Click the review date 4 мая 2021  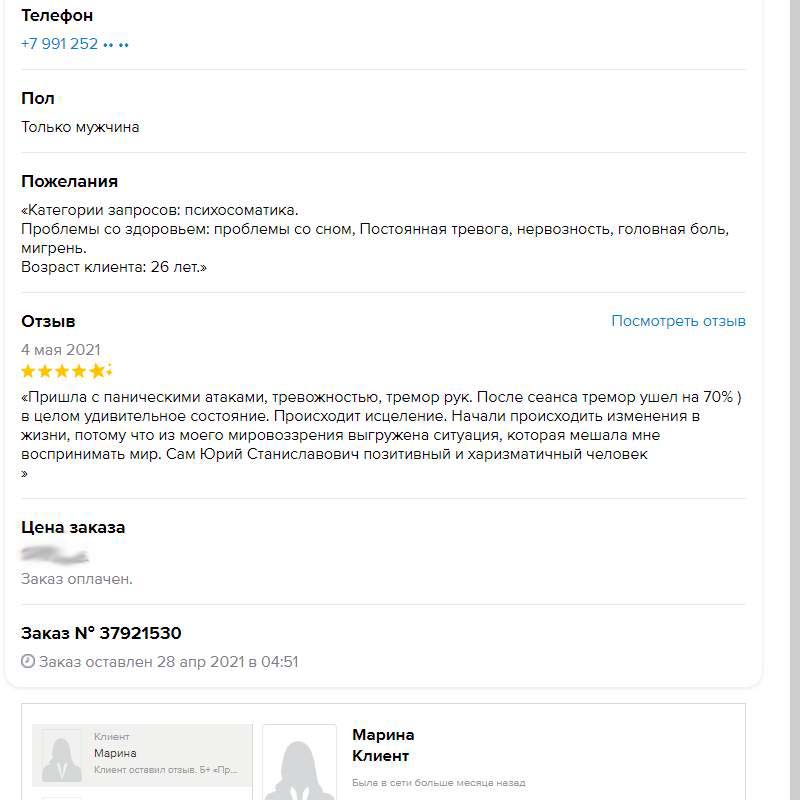(x=61, y=350)
